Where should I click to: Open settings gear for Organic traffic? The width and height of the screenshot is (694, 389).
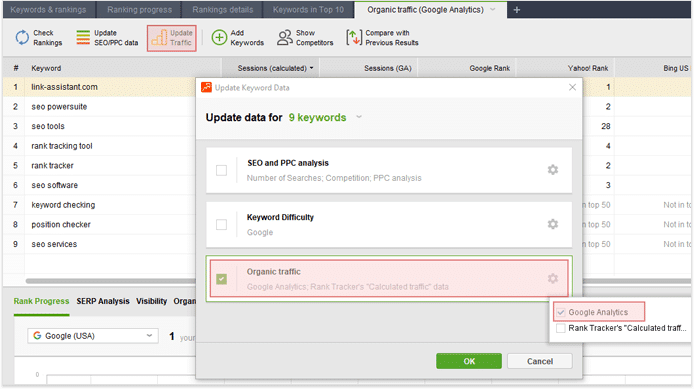[x=553, y=279]
